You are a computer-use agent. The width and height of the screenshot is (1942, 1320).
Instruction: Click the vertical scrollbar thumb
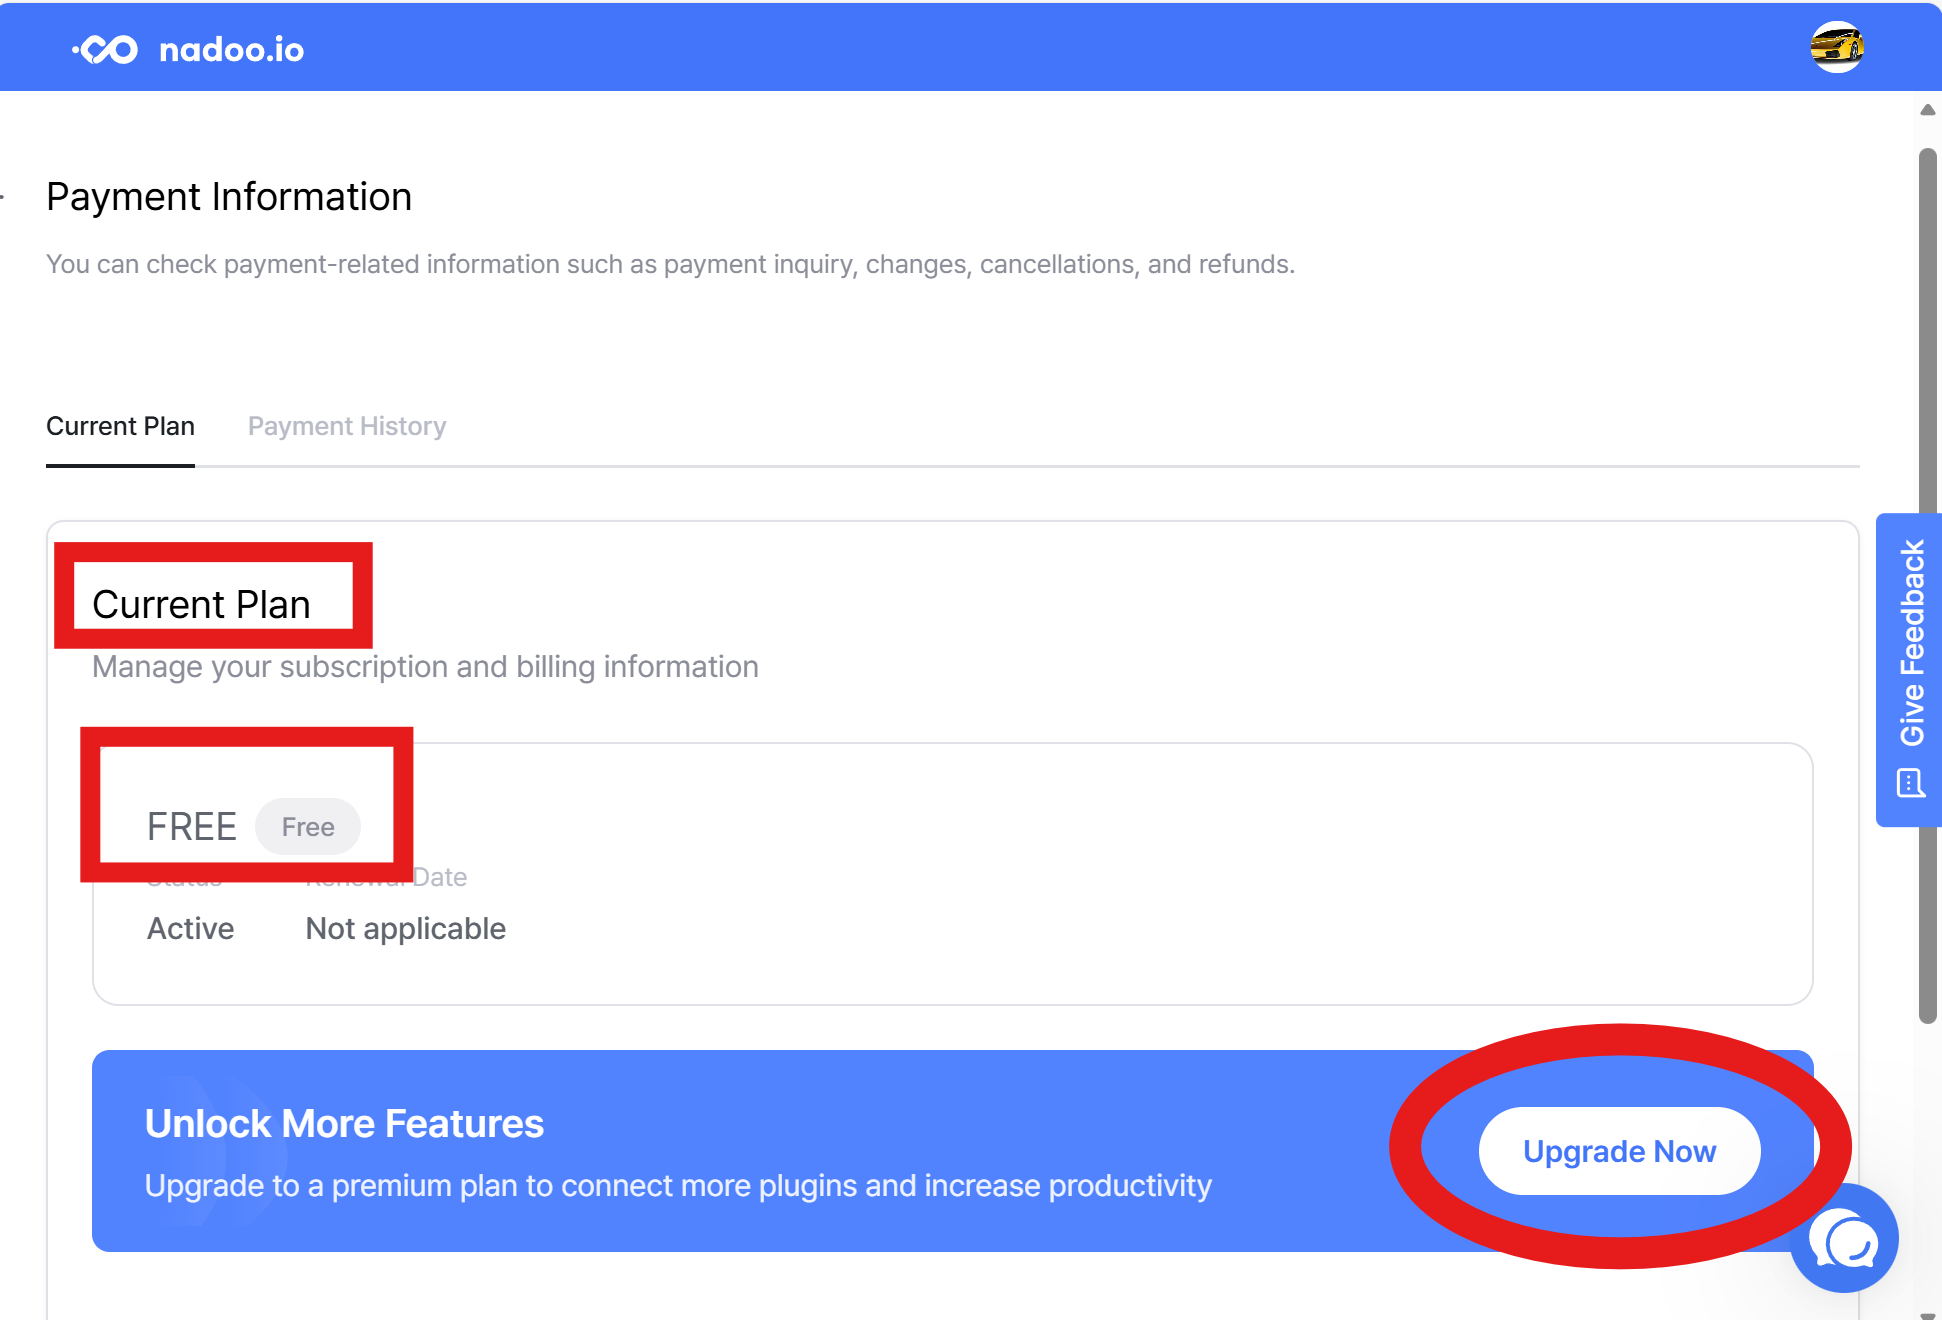pyautogui.click(x=1928, y=586)
